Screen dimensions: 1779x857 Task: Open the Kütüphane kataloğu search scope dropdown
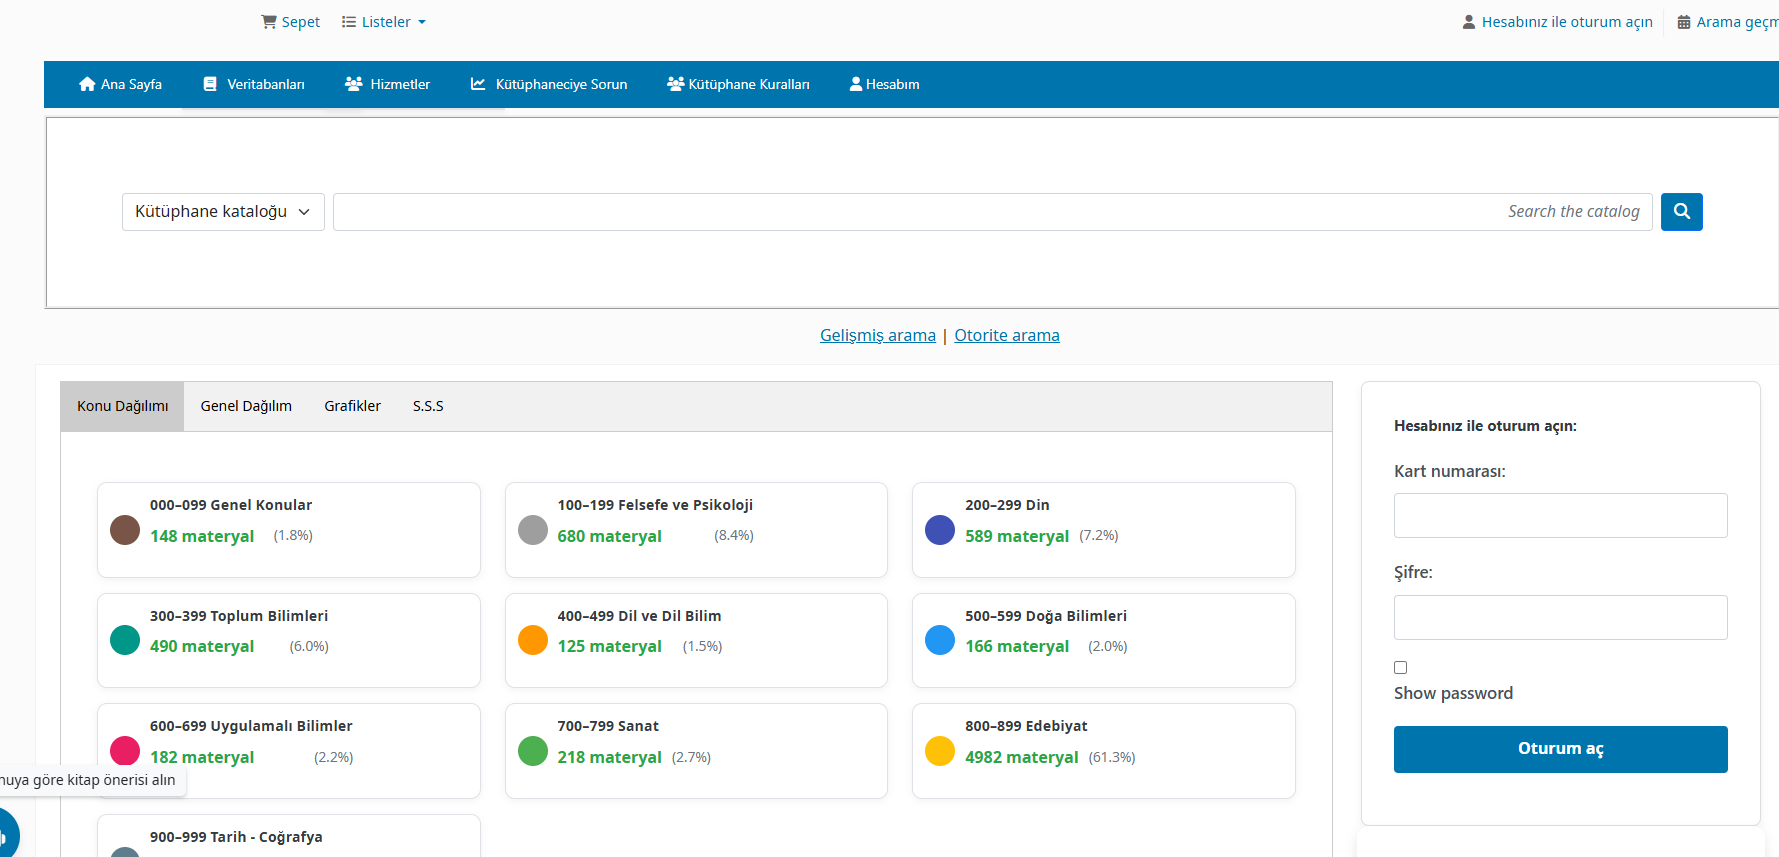coord(222,212)
